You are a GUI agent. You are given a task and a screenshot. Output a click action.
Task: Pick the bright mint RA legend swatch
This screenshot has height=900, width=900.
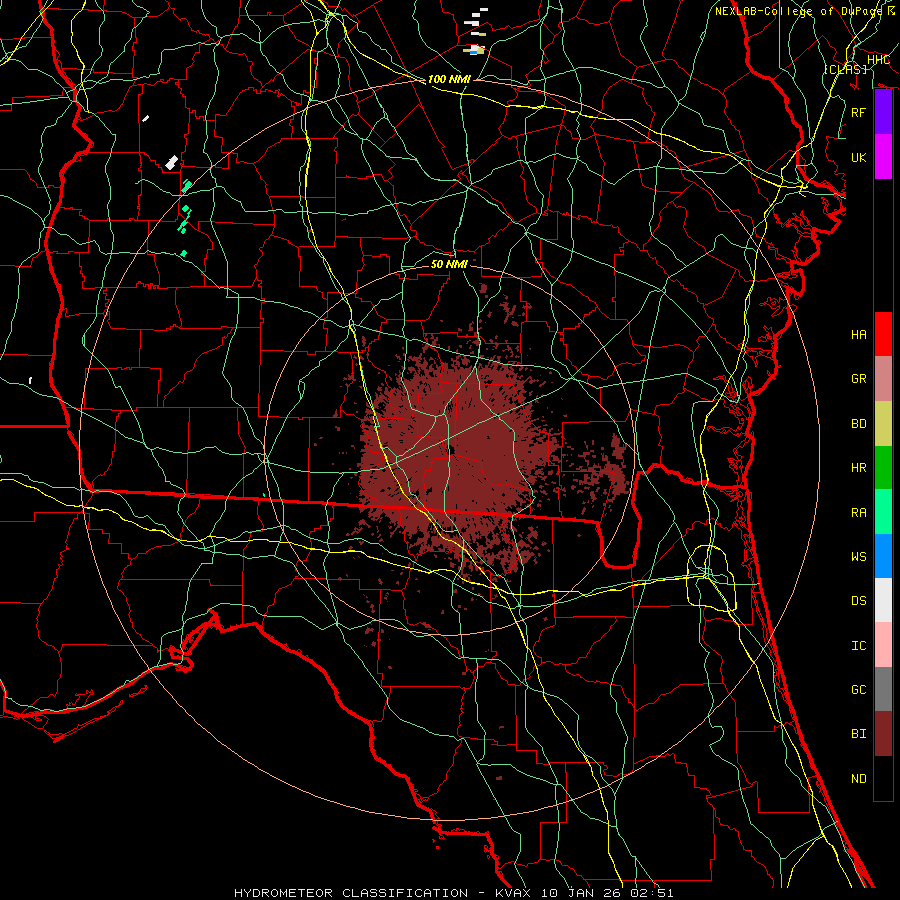(x=883, y=512)
